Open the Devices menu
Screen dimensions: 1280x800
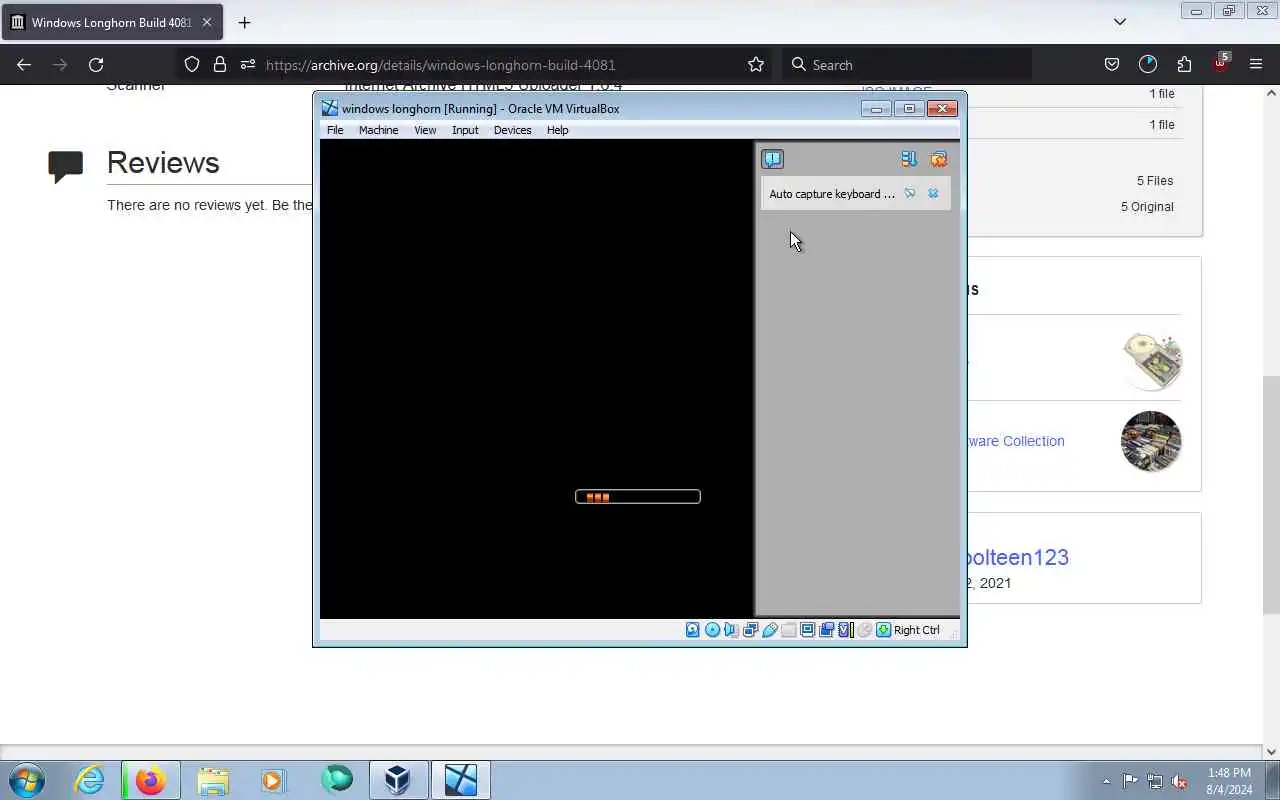tap(512, 130)
